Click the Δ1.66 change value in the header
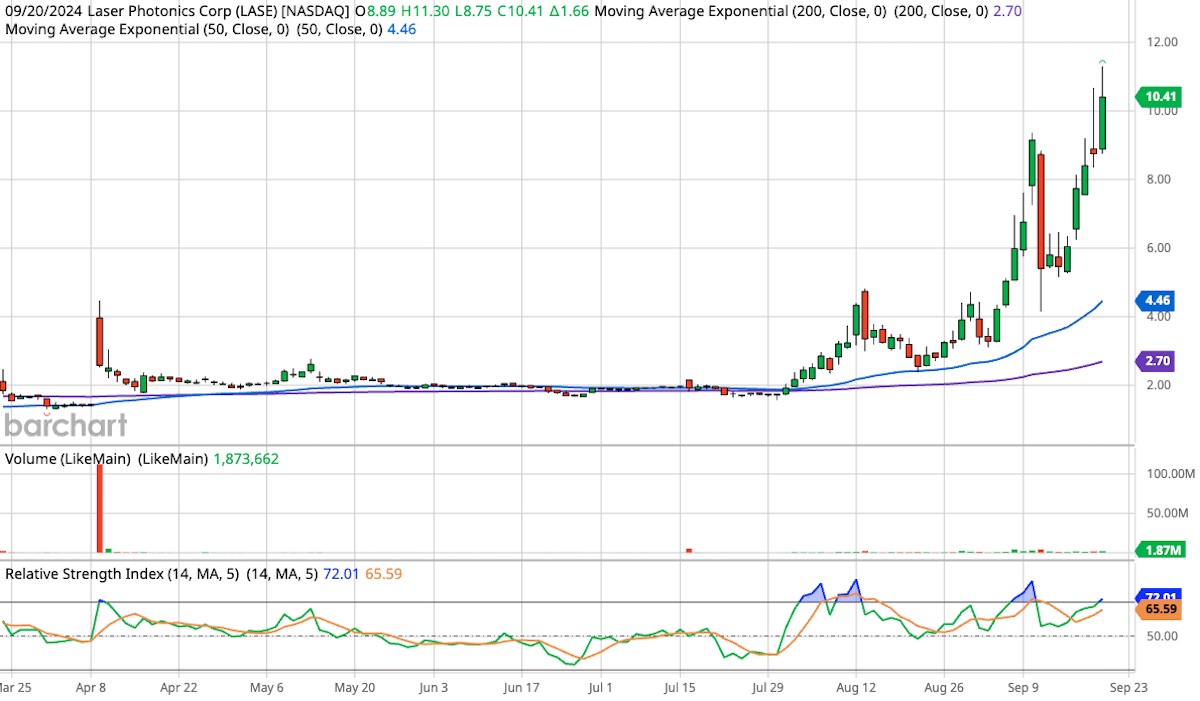Viewport: 1200px width, 701px height. pos(570,10)
